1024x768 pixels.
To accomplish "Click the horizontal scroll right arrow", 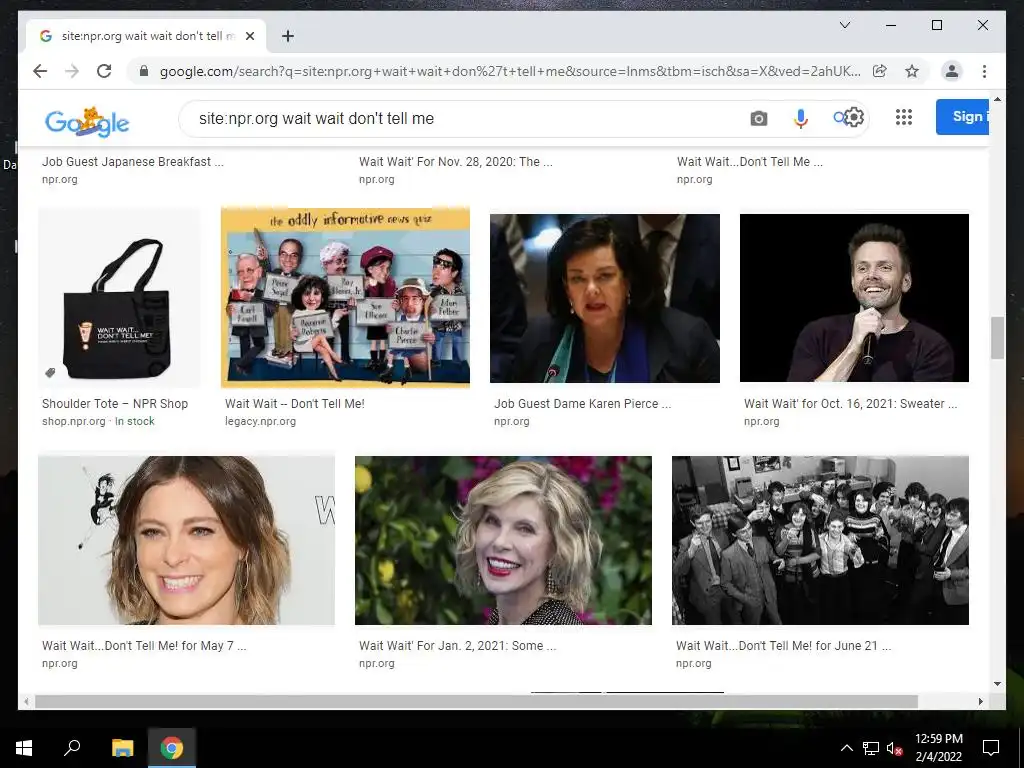I will pos(980,701).
